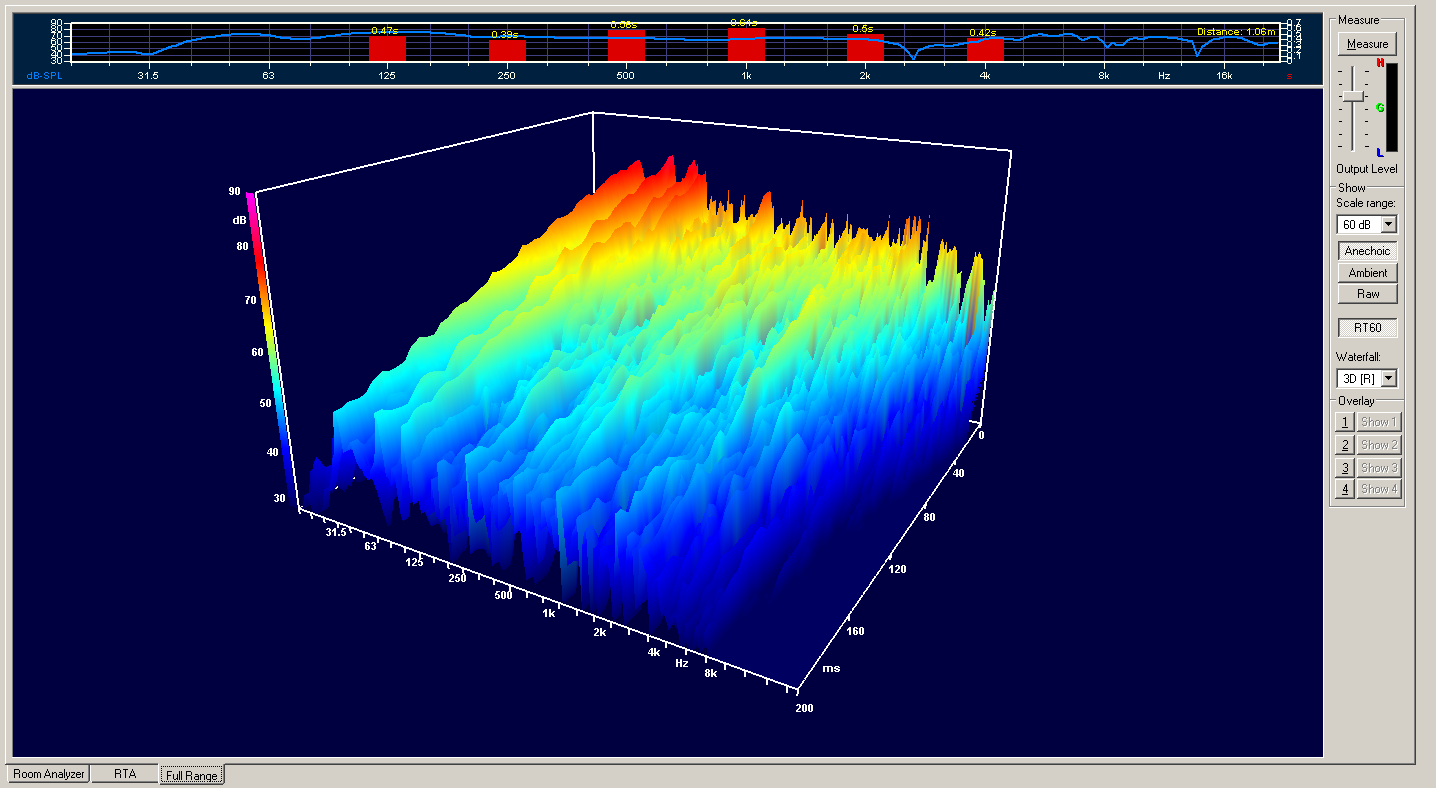This screenshot has width=1436, height=788.
Task: Change scale range from 60 dB
Action: [x=1360, y=224]
